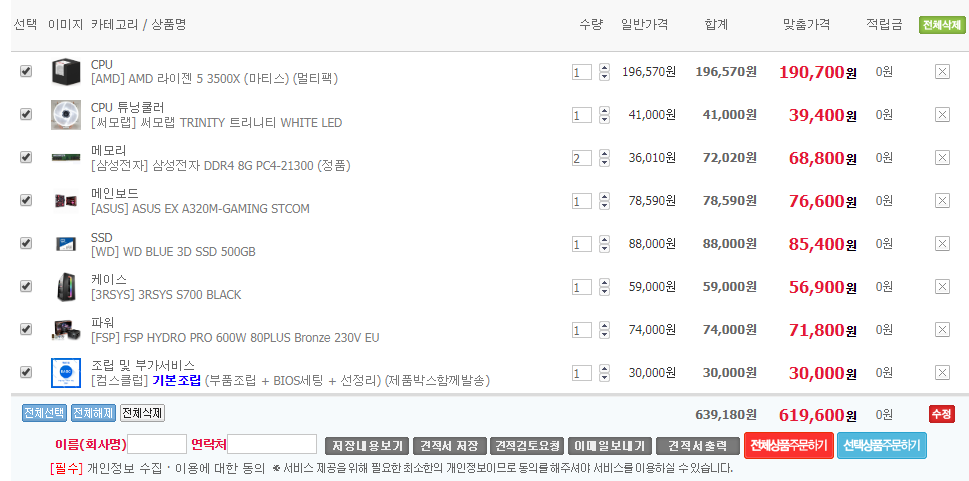The height and width of the screenshot is (481, 969).
Task: Delete the Samsung DDR4 8G memory row
Action: pyautogui.click(x=942, y=158)
